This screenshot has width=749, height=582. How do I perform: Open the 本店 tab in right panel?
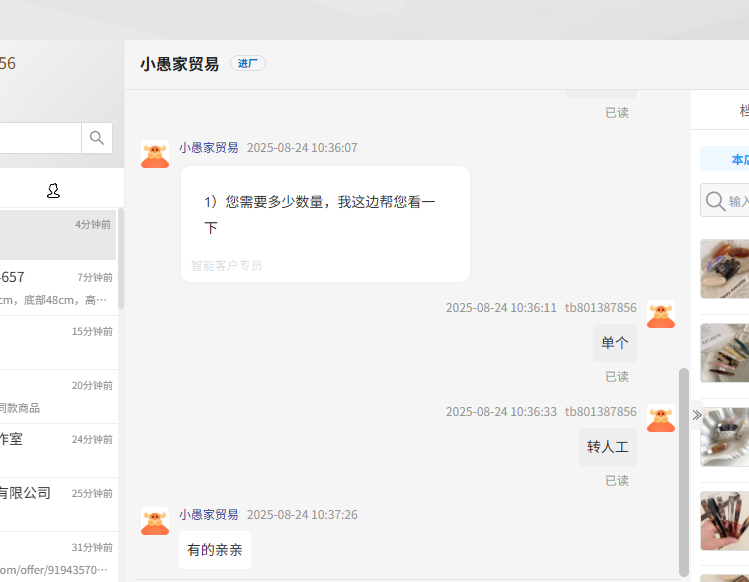point(738,160)
